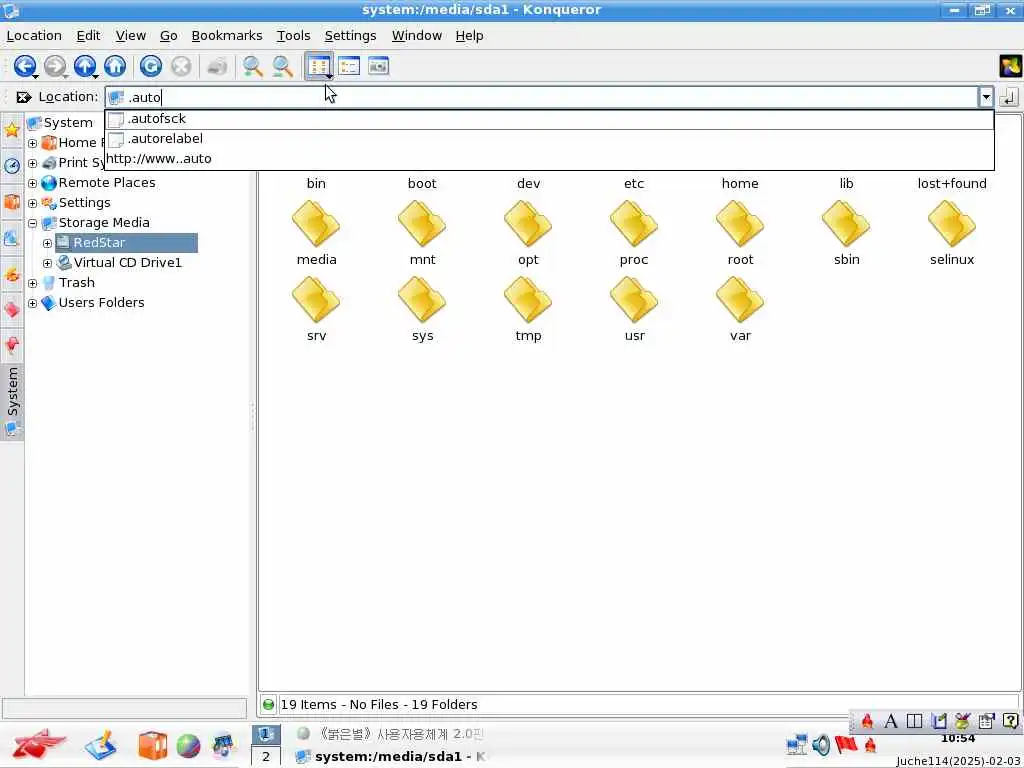
Task: Zoom out with the second magnifier icon
Action: click(282, 66)
